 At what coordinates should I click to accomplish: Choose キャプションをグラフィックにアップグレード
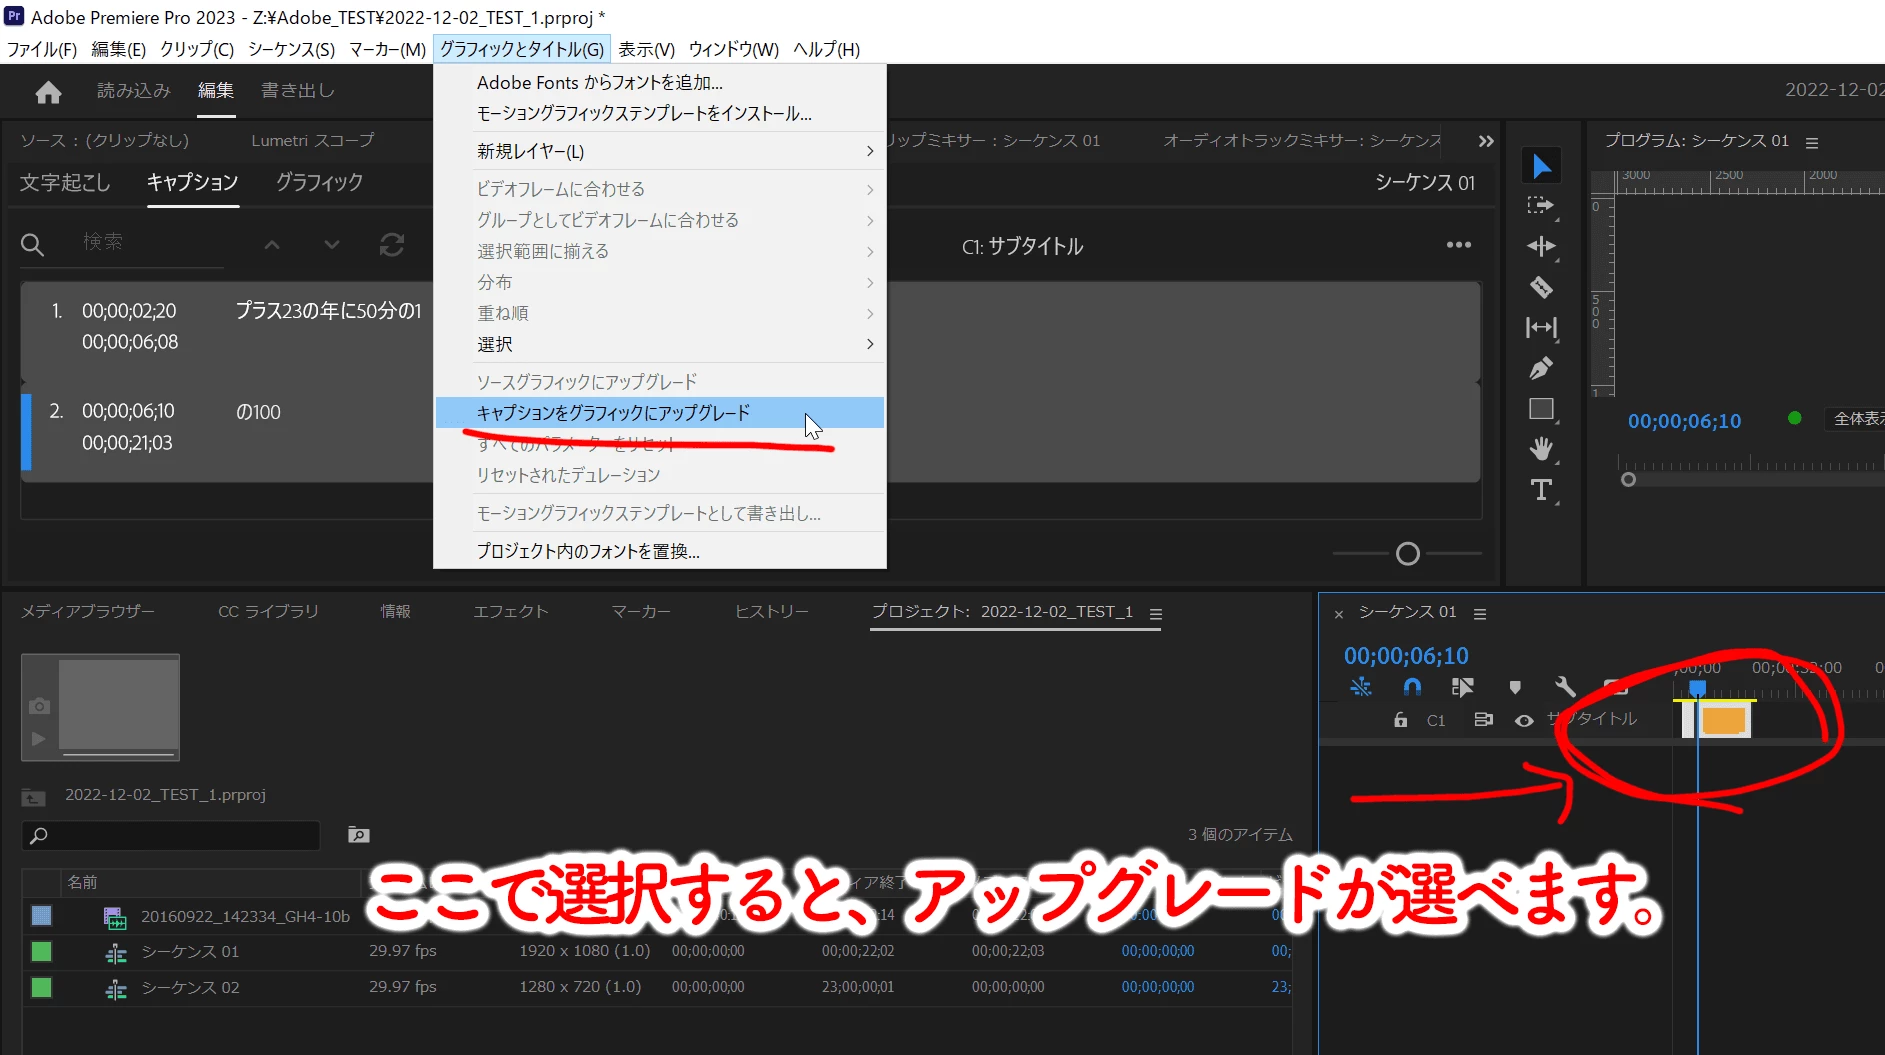tap(660, 412)
